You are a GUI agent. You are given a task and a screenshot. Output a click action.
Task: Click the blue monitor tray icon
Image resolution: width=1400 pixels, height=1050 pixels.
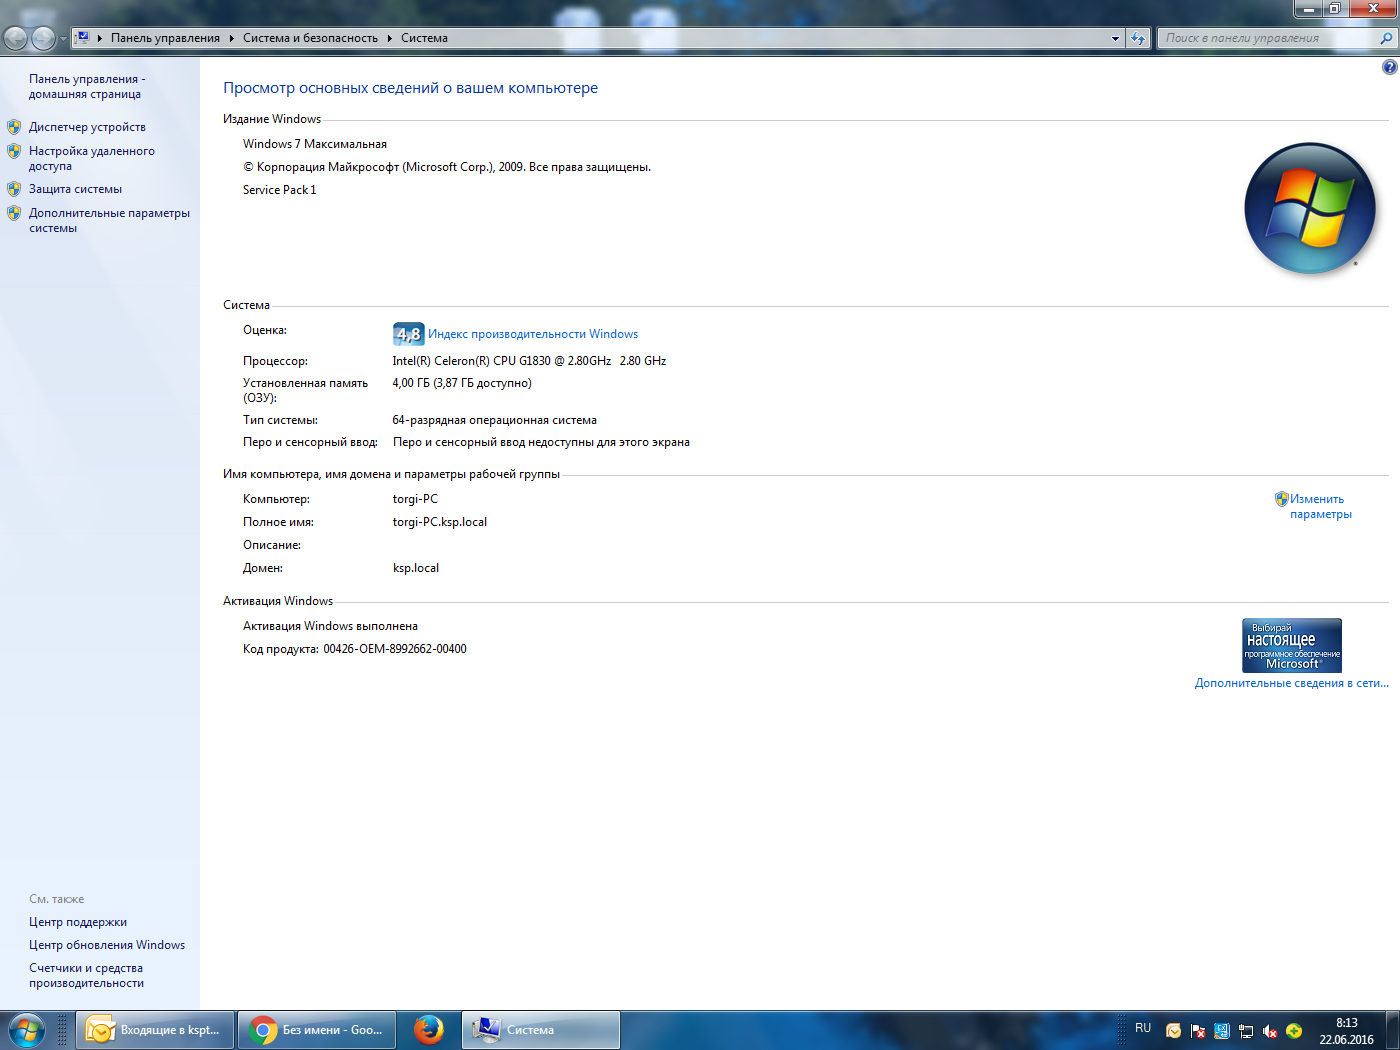(1222, 1031)
